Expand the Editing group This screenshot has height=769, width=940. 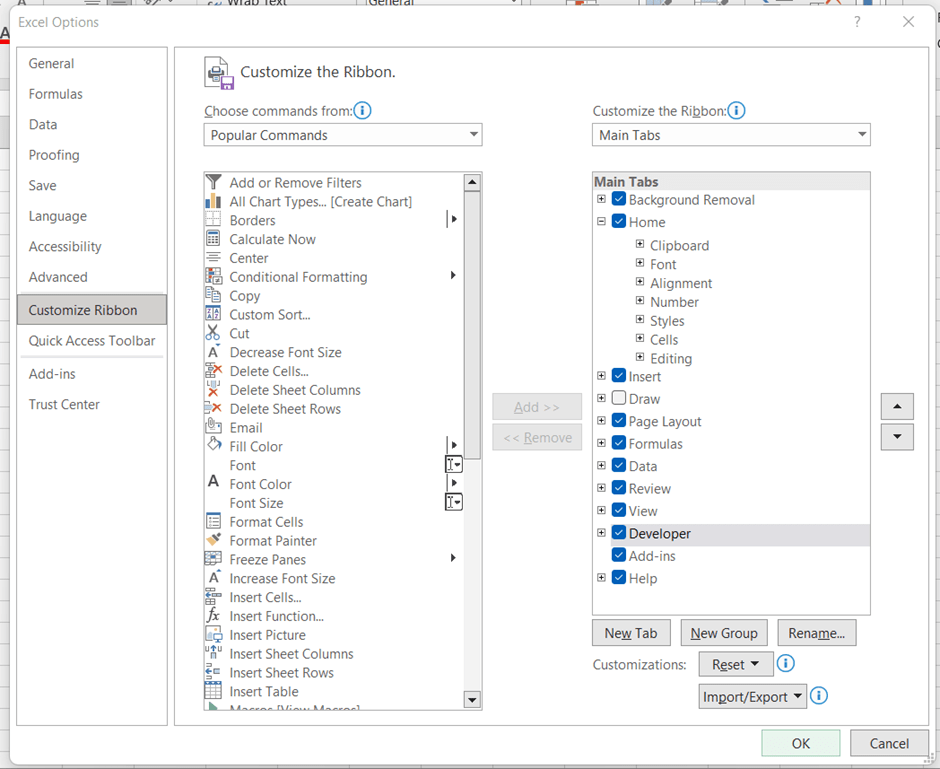(640, 357)
